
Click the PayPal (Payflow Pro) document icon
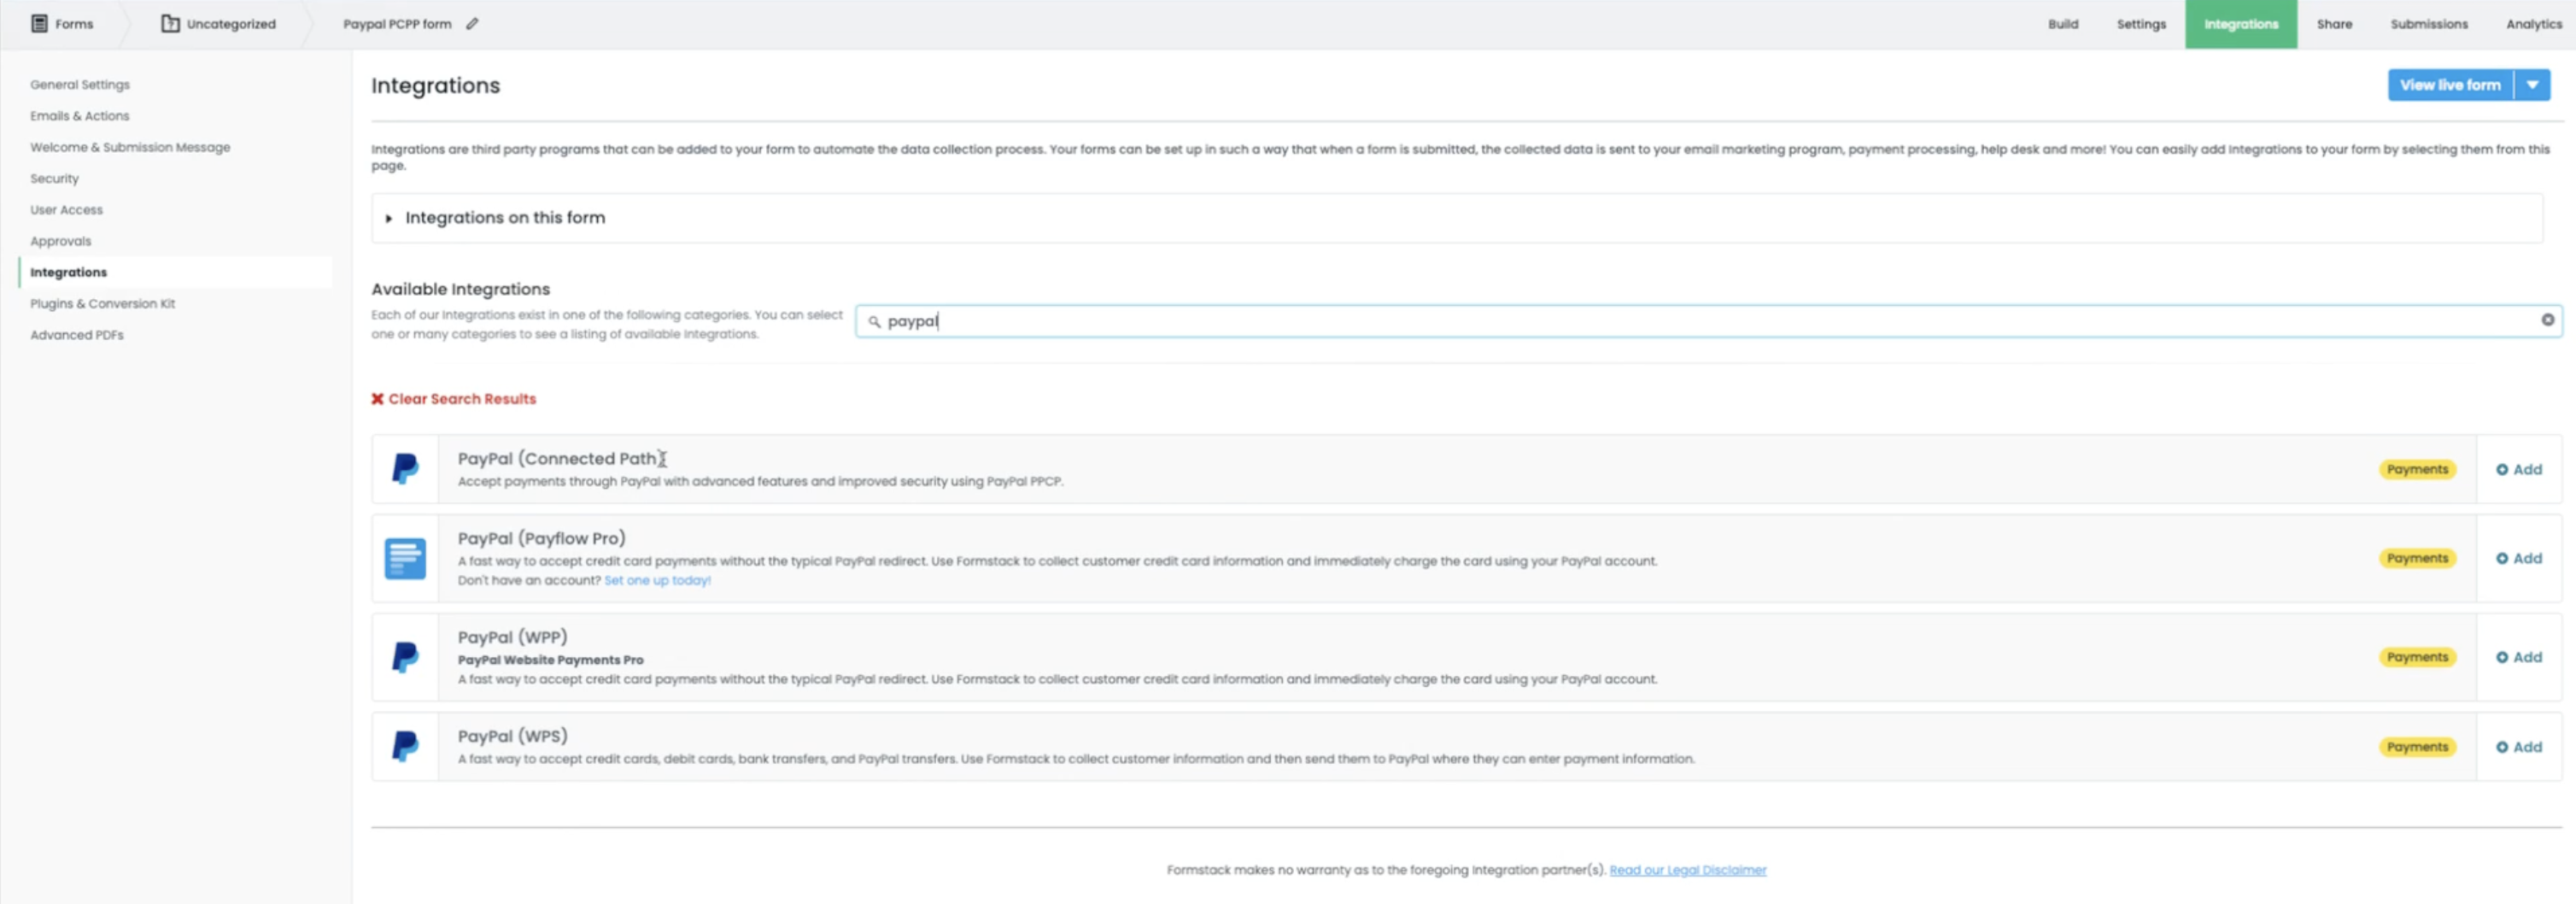[405, 559]
